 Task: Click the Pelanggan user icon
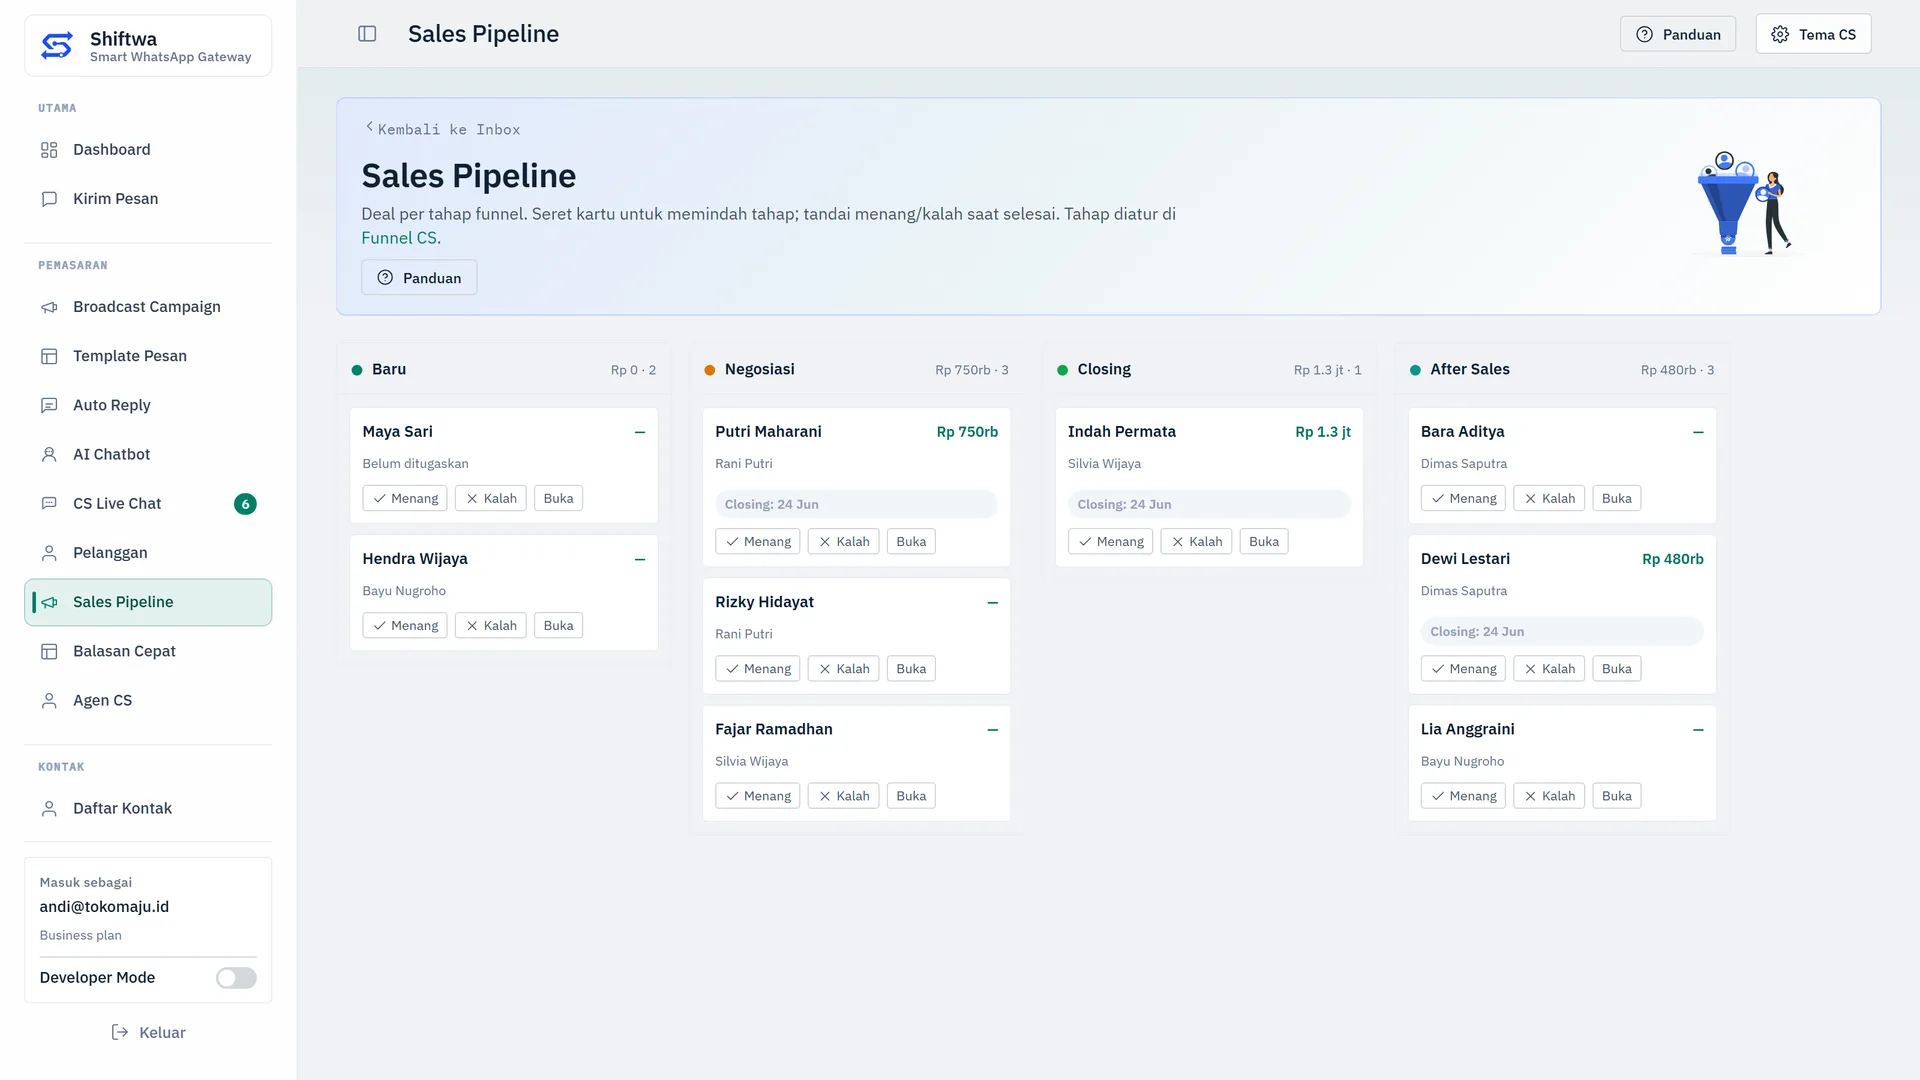[49, 553]
